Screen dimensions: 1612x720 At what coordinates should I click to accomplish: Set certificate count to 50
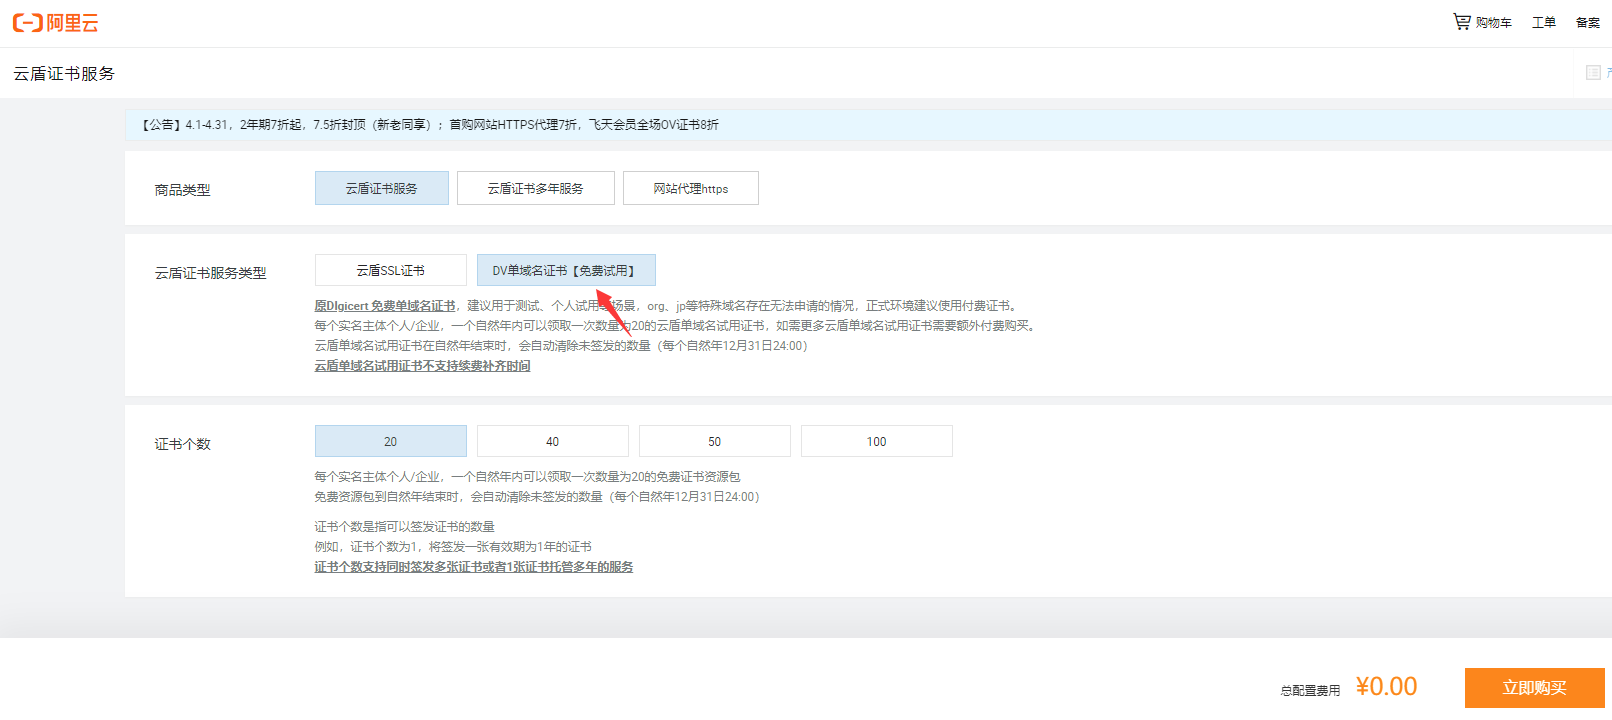tap(715, 441)
